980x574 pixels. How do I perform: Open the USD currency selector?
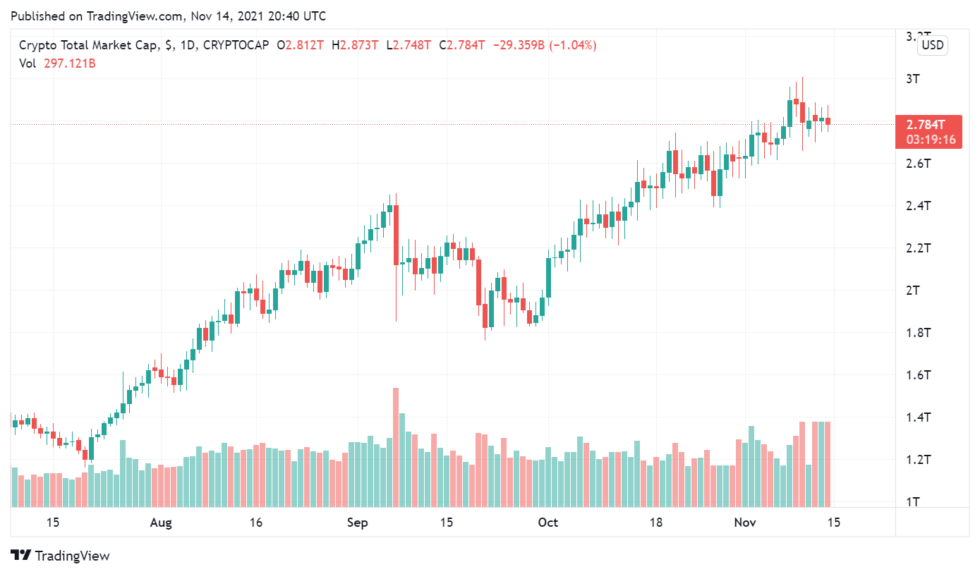(932, 45)
